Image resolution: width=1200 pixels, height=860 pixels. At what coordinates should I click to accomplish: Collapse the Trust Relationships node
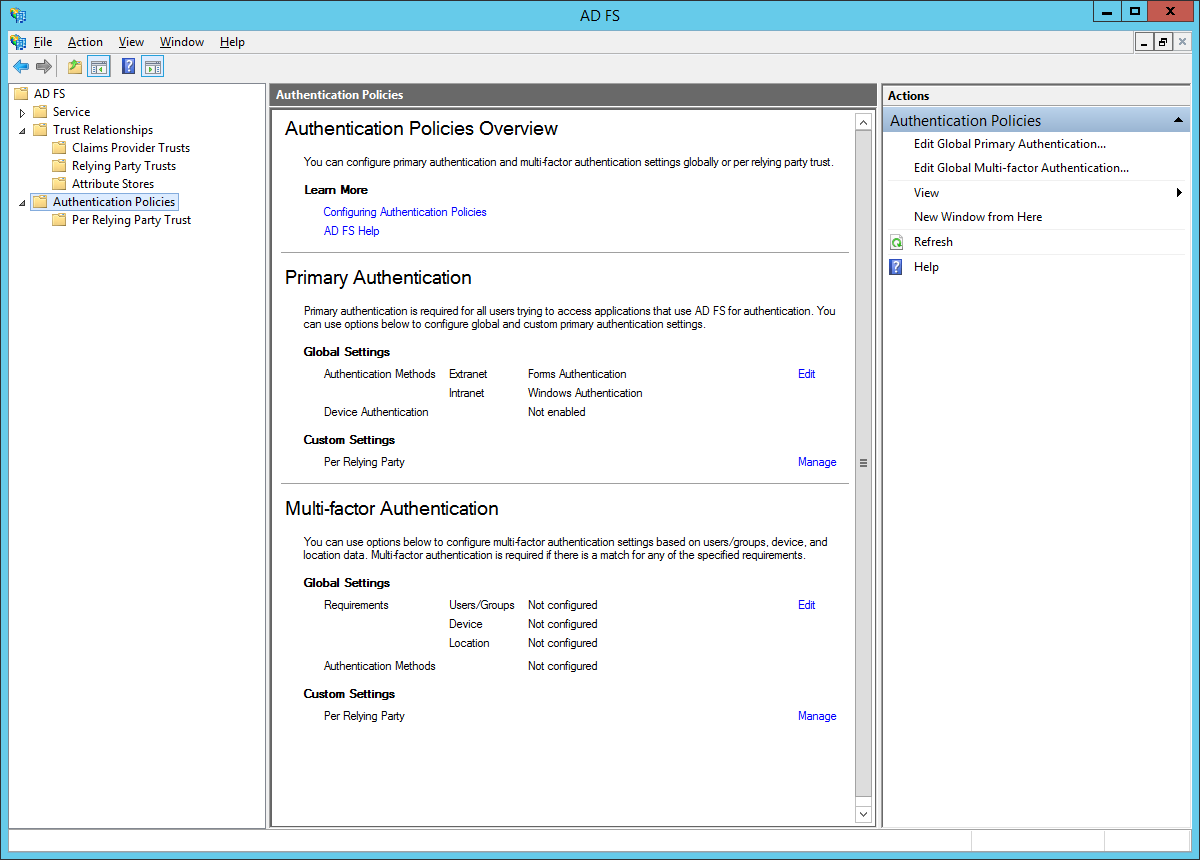click(22, 131)
